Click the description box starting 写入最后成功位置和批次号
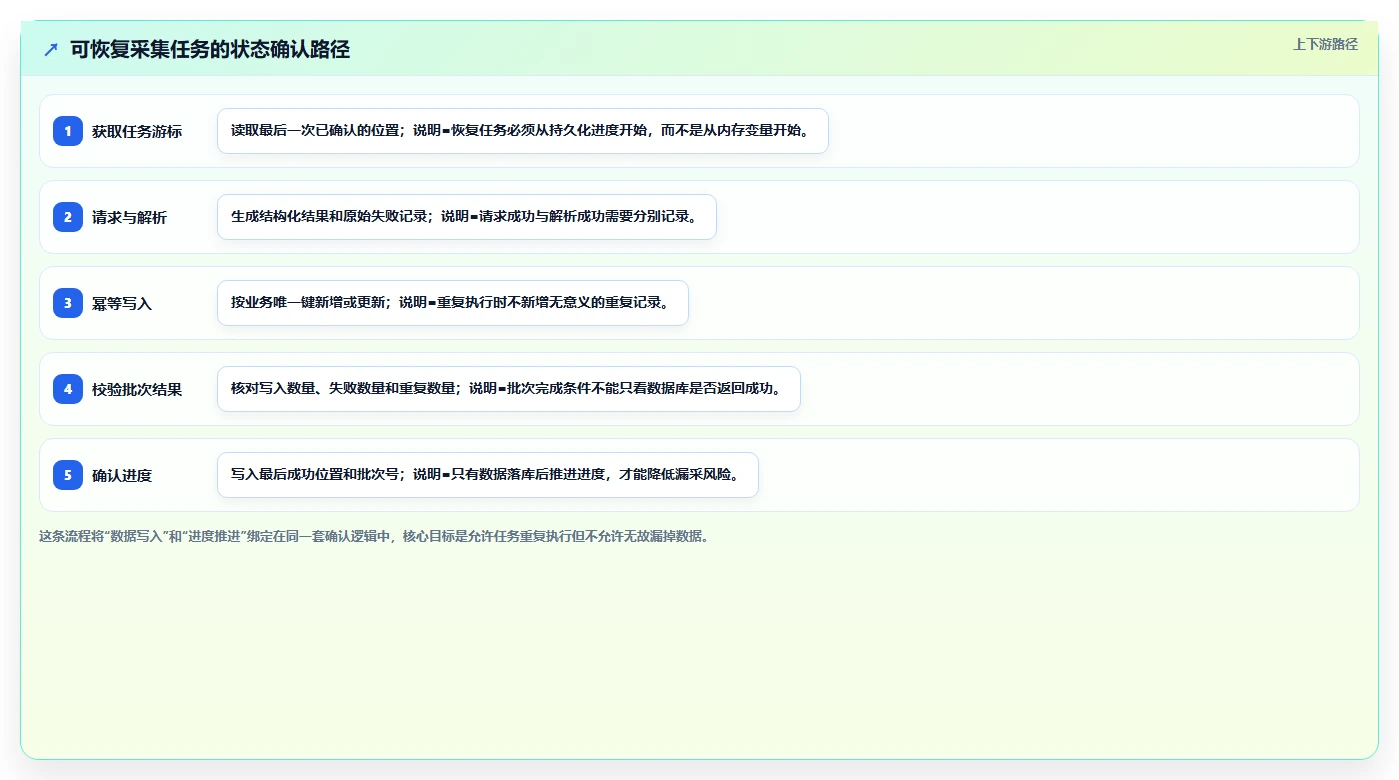This screenshot has height=780, width=1399. [x=488, y=475]
